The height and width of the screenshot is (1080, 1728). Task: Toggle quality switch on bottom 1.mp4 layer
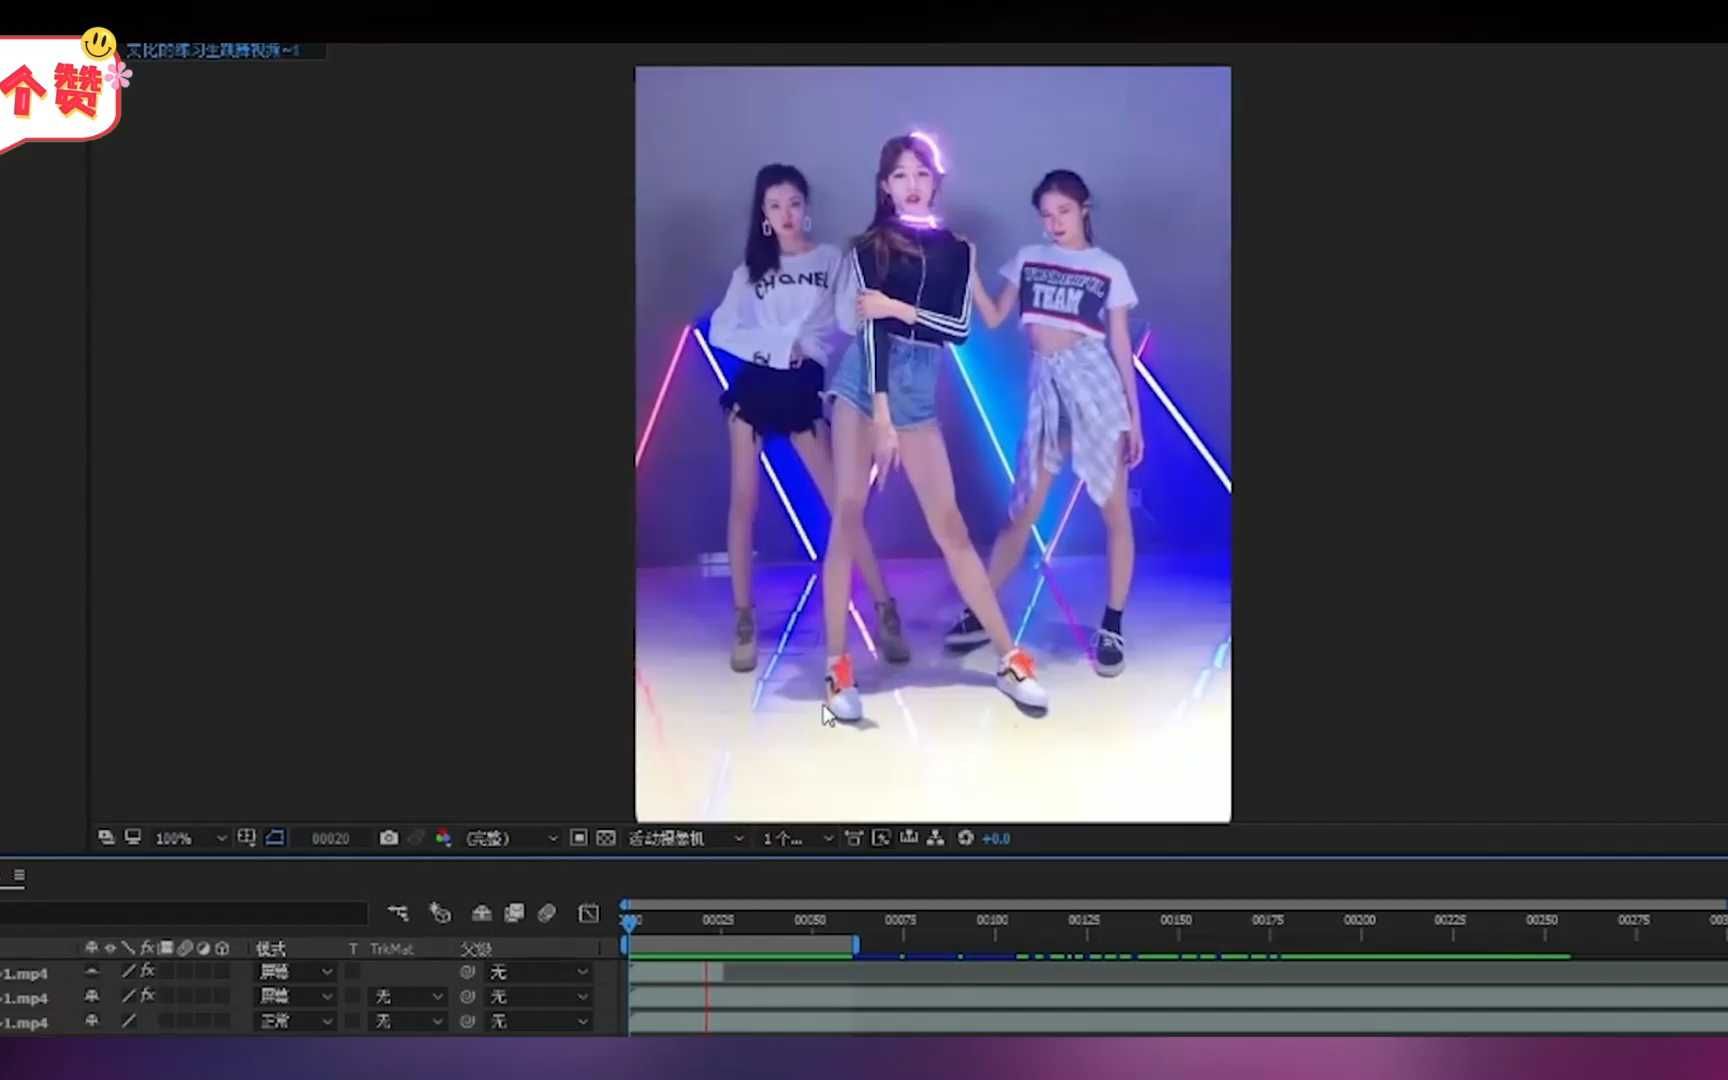point(129,1020)
